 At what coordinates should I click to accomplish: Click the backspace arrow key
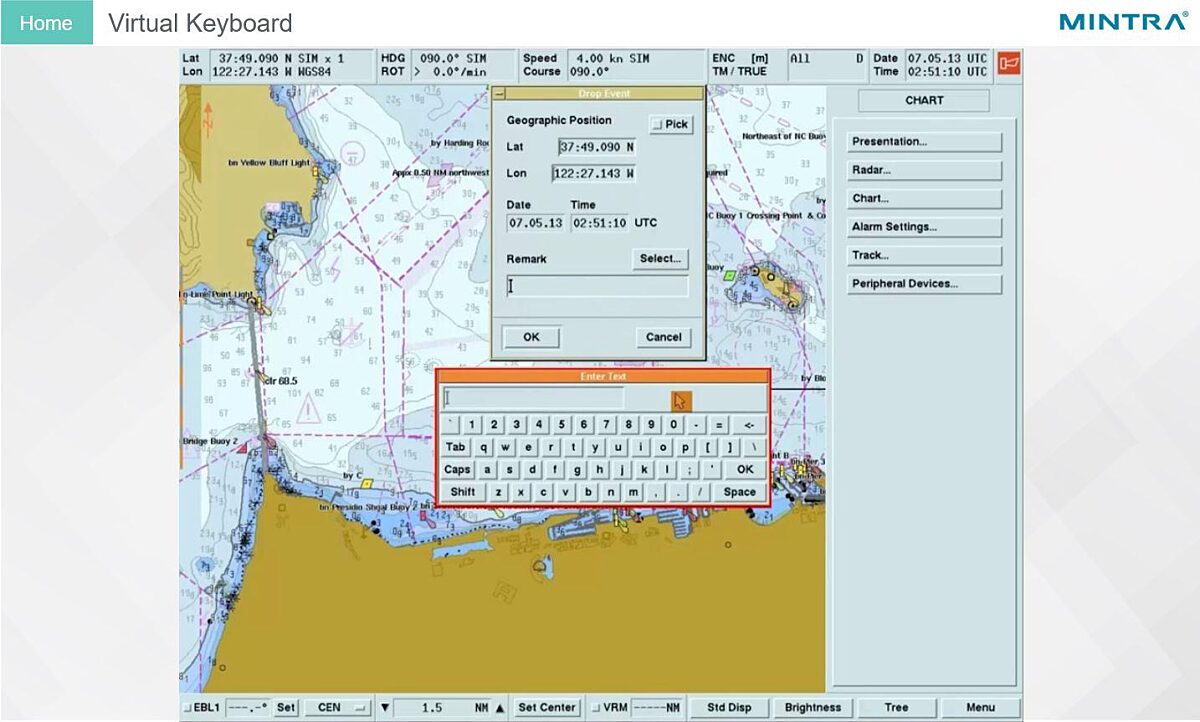749,424
